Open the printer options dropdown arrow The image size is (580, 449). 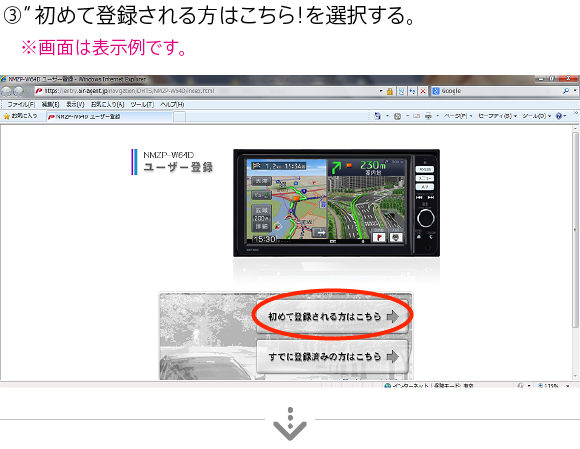point(438,116)
